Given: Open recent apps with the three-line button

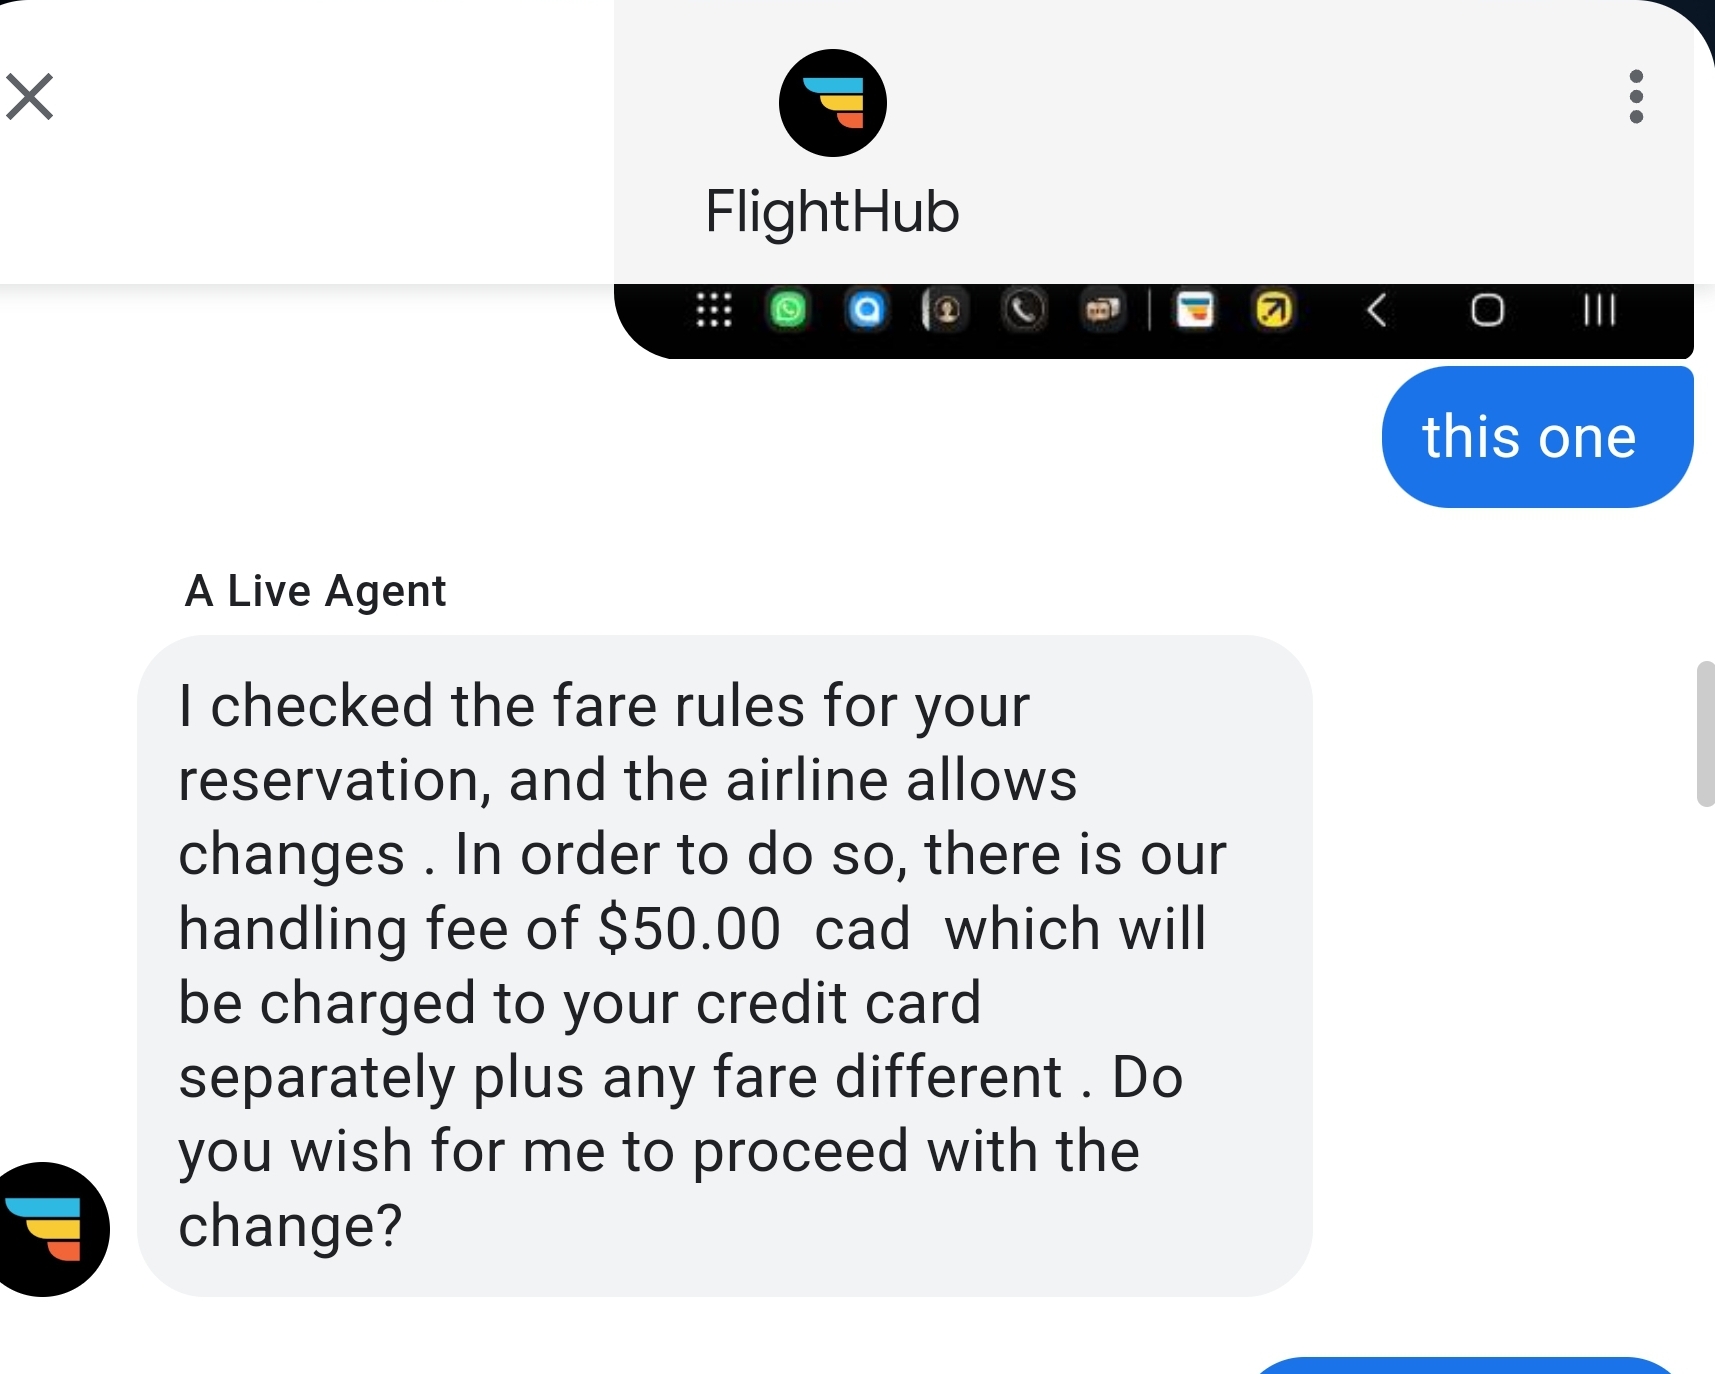Looking at the screenshot, I should pyautogui.click(x=1598, y=310).
